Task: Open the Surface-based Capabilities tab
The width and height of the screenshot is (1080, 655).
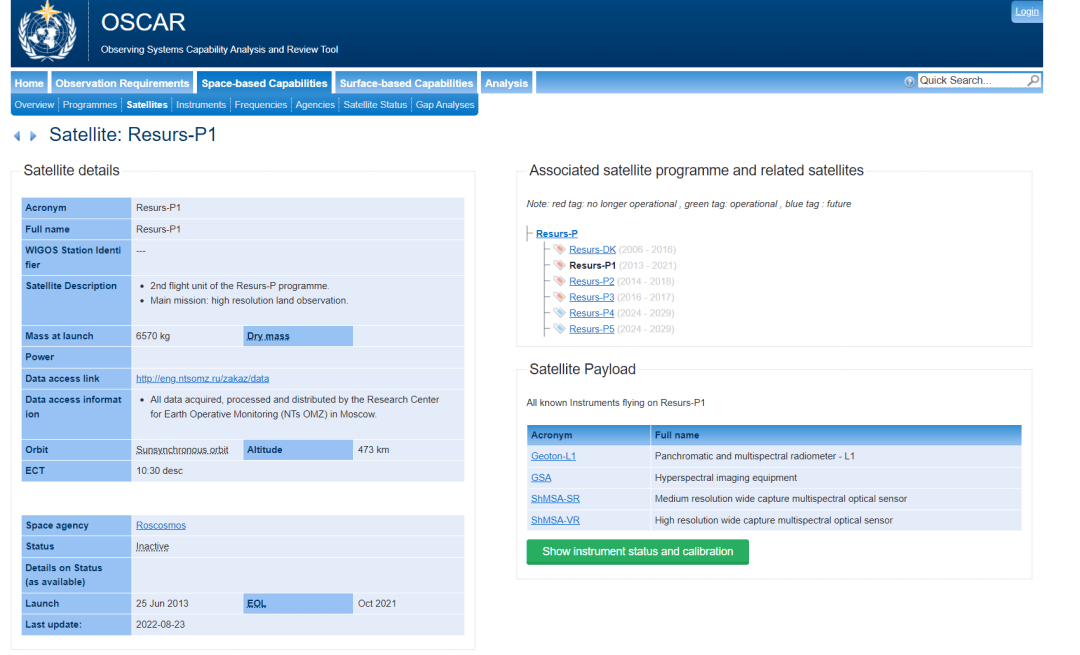Action: 406,83
